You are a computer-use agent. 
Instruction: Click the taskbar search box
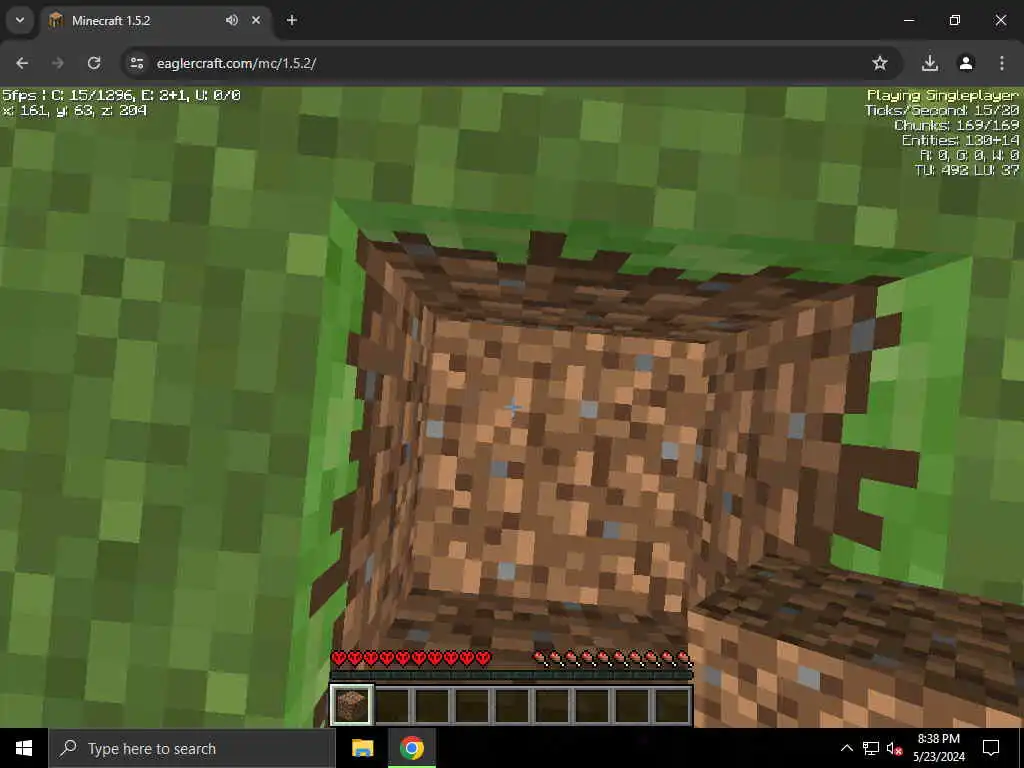click(192, 748)
